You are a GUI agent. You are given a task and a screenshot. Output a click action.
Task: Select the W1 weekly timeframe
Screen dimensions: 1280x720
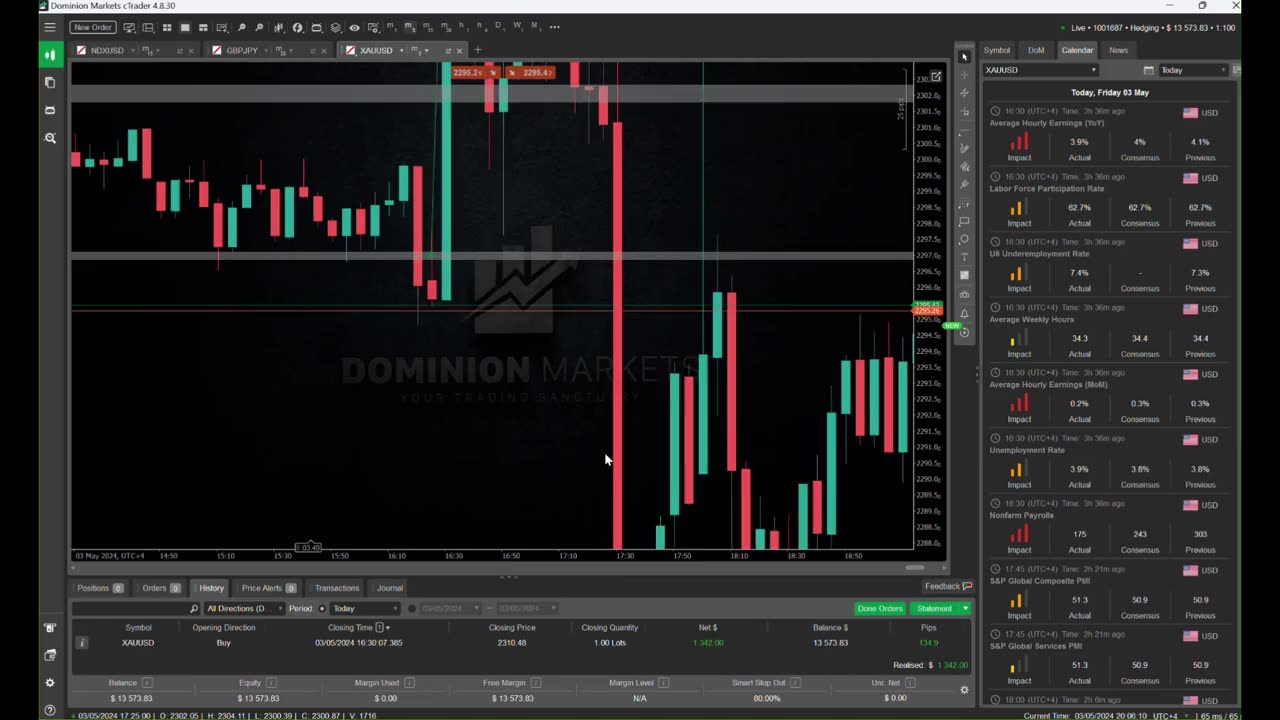518,26
